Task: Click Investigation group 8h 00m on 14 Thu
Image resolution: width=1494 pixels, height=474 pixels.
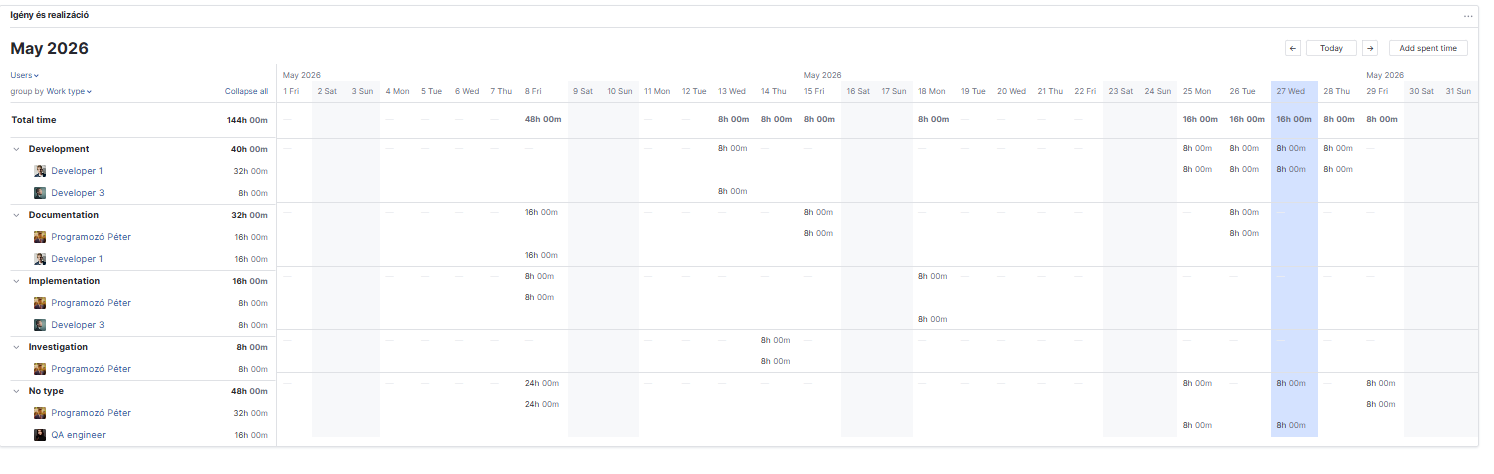Action: pyautogui.click(x=775, y=339)
